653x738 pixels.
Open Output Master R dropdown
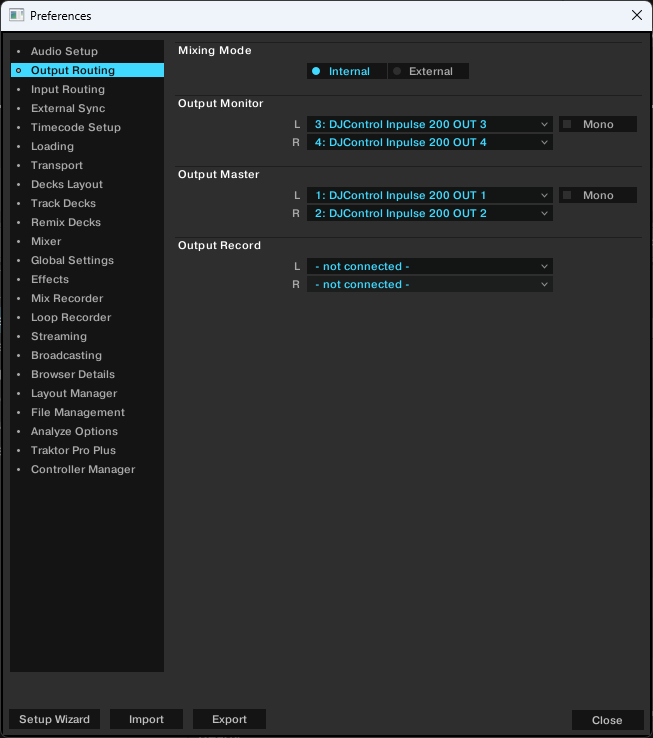pyautogui.click(x=429, y=213)
